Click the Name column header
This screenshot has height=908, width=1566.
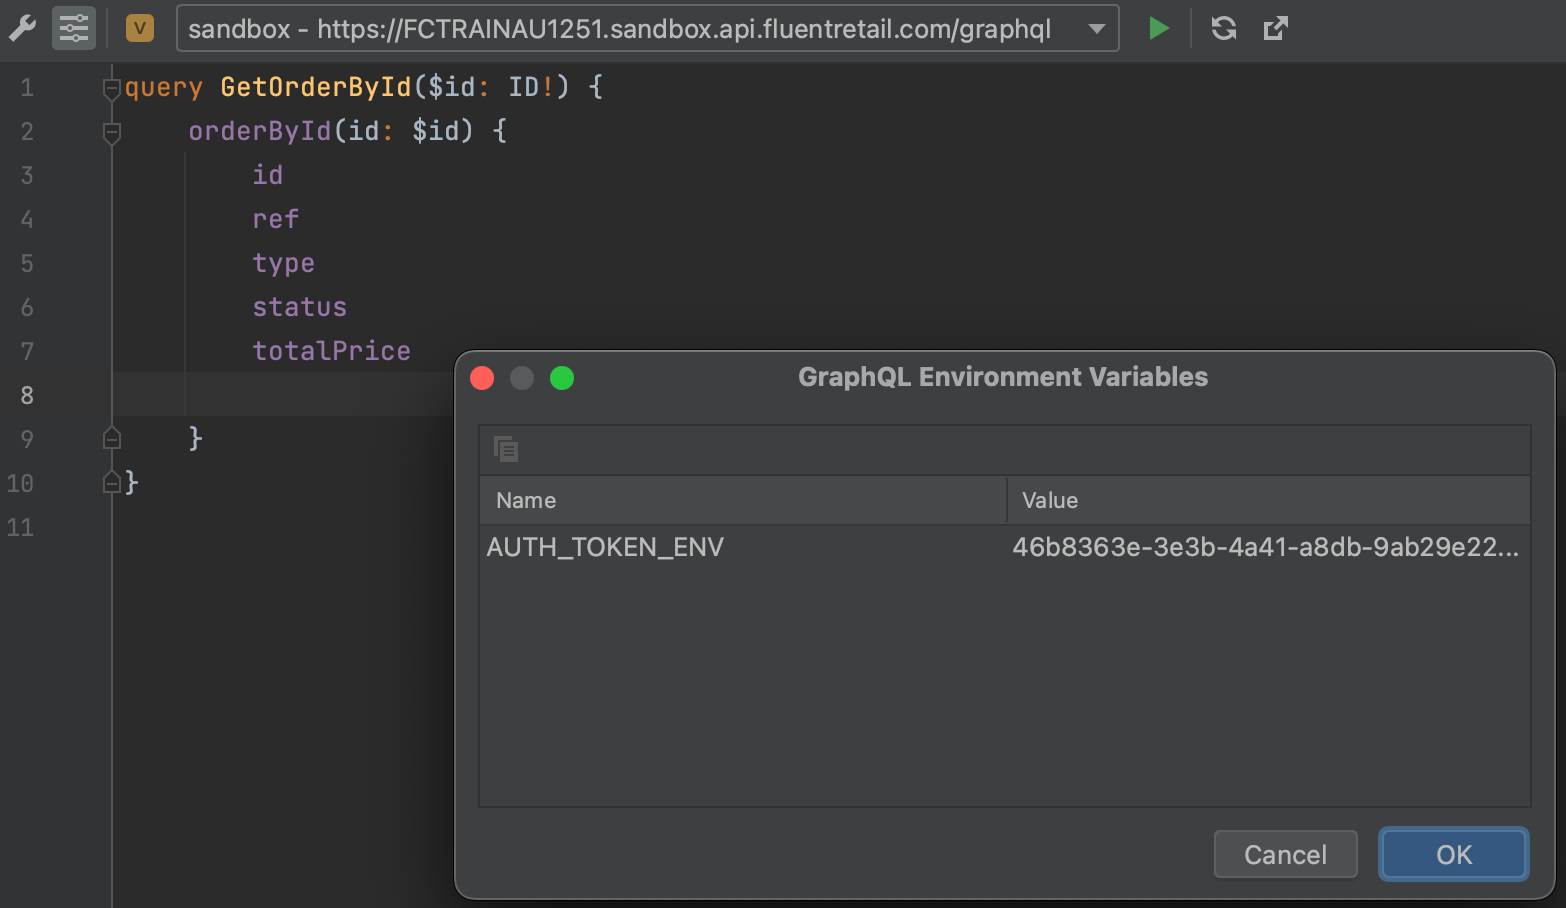(742, 500)
